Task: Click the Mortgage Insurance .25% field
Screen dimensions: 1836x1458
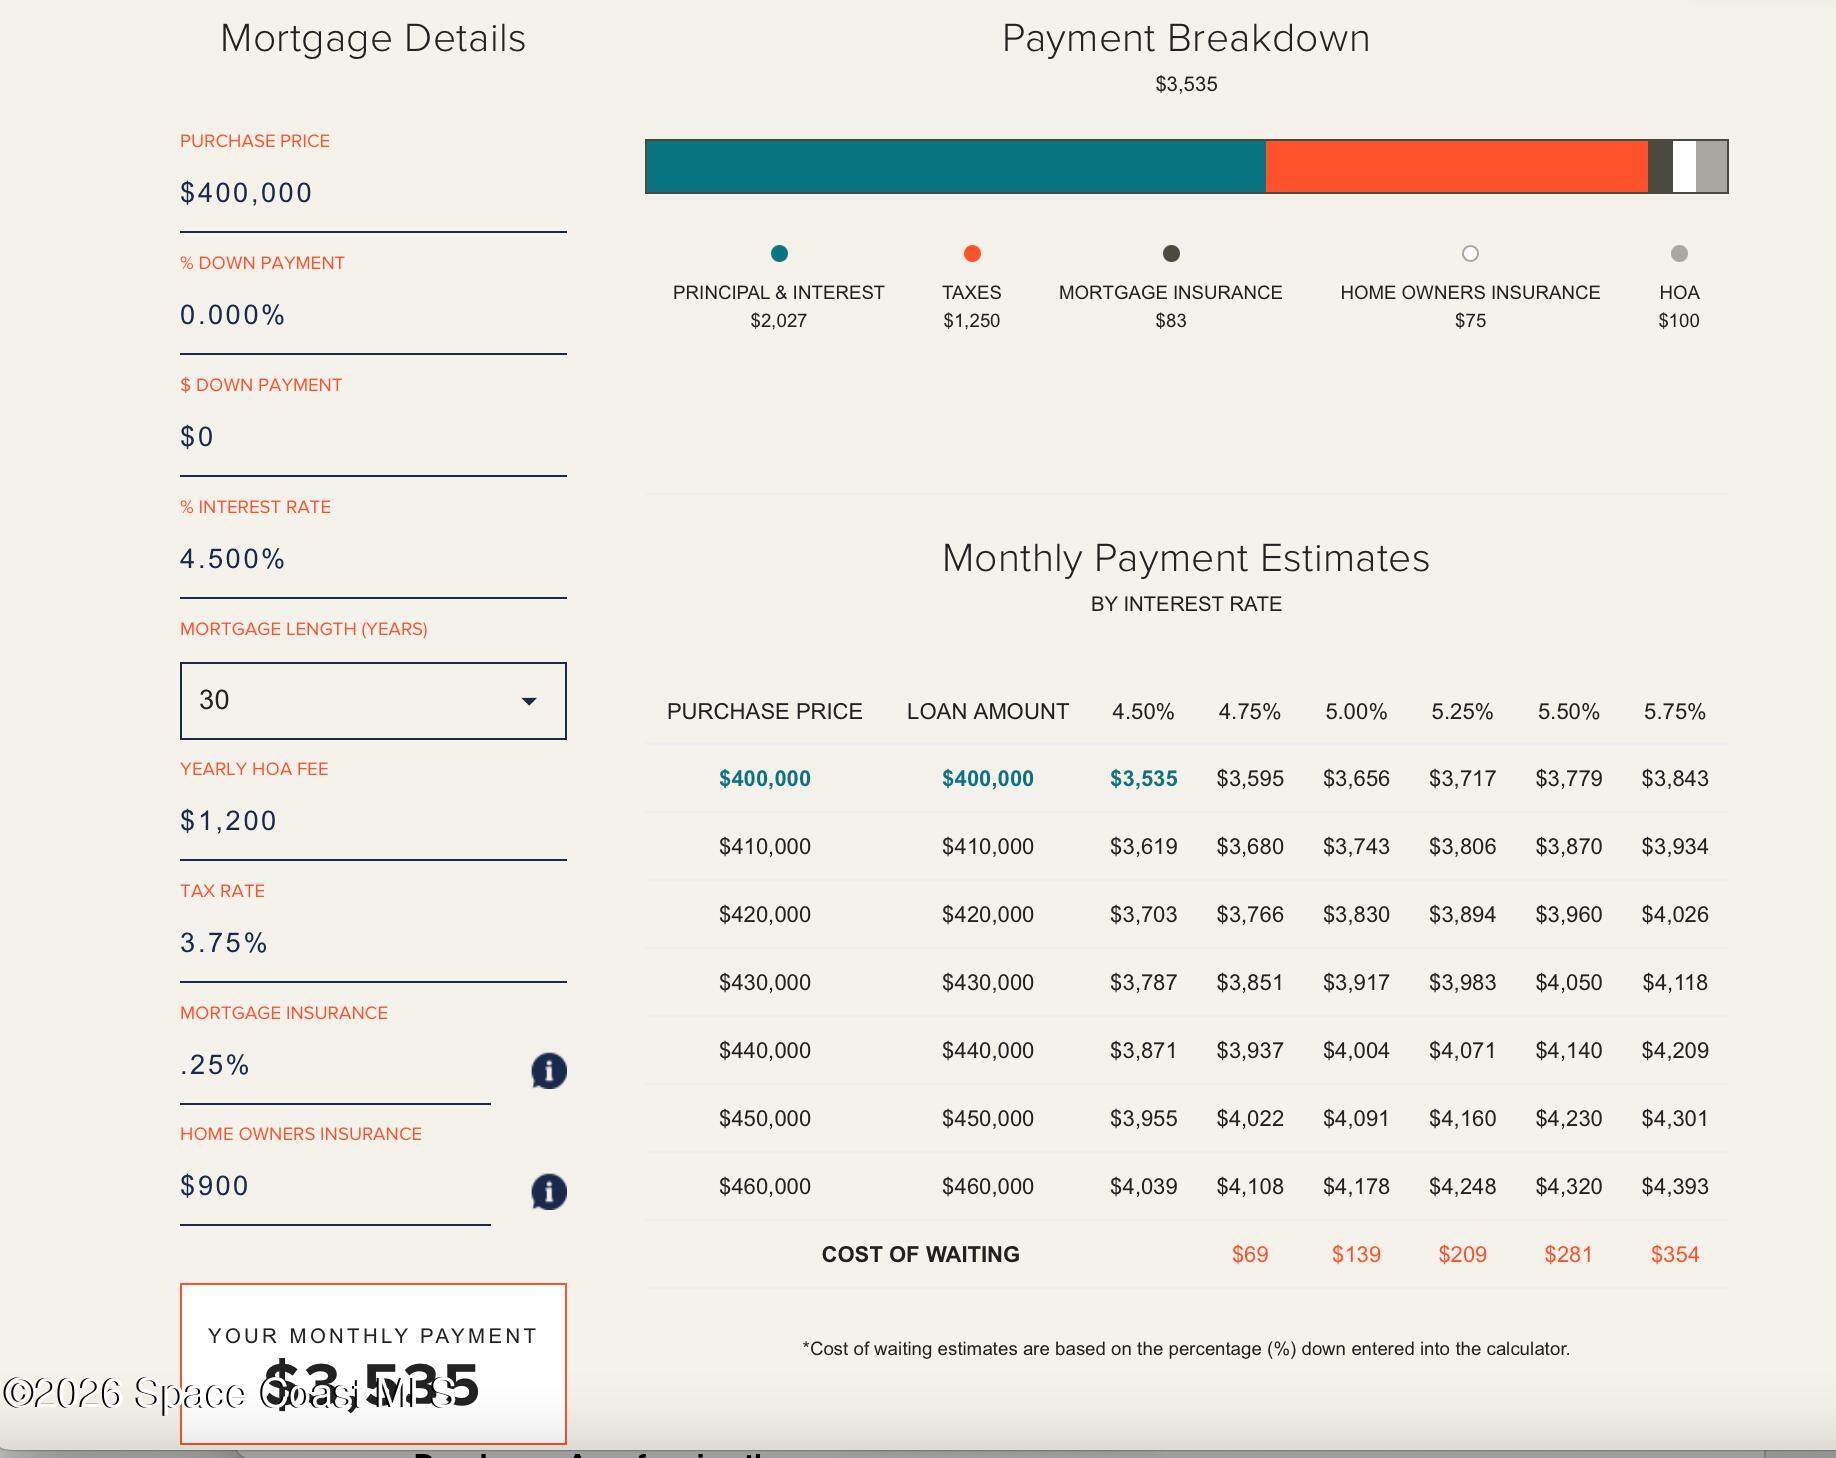Action: tap(334, 1065)
